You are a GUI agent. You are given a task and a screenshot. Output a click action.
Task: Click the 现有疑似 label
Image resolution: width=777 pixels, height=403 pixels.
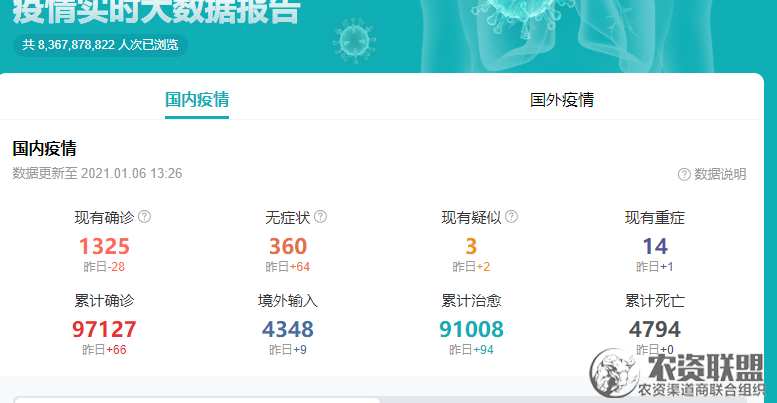(x=471, y=217)
